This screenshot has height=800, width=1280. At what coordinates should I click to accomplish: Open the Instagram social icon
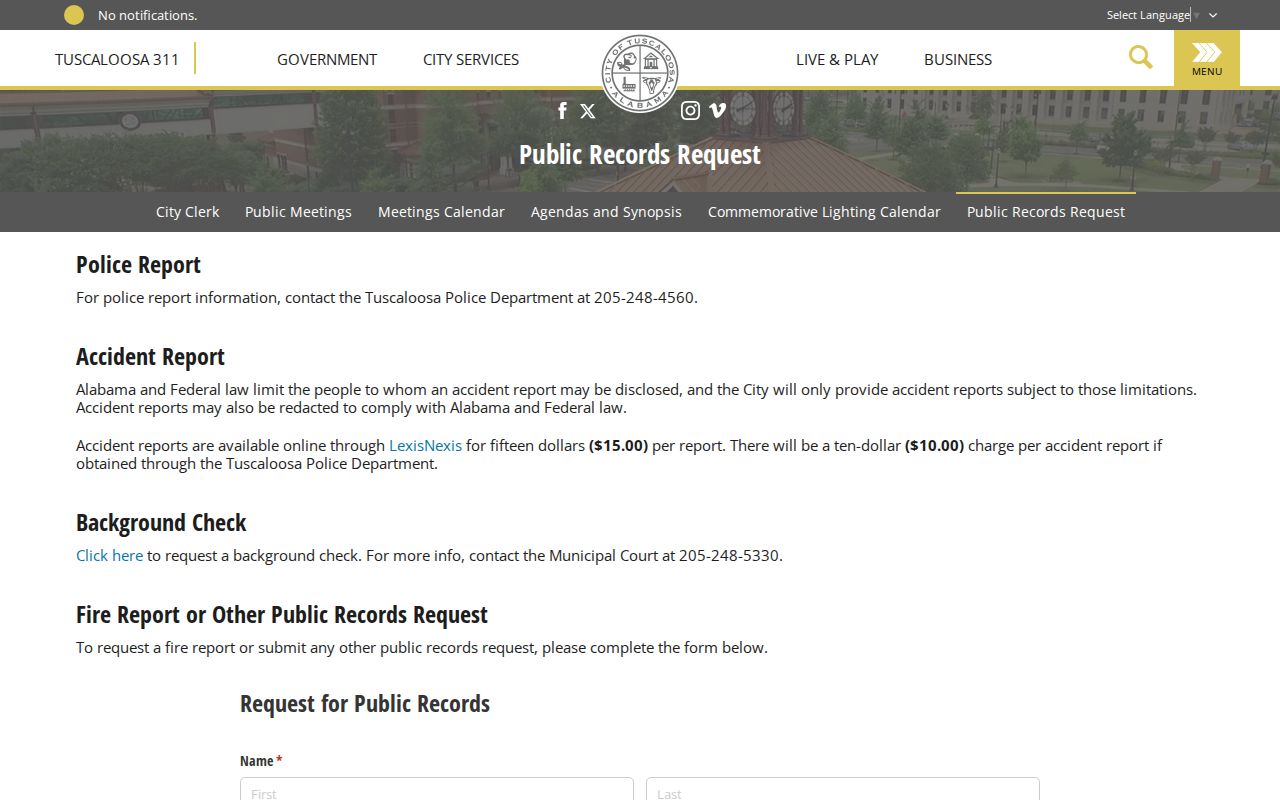click(690, 111)
